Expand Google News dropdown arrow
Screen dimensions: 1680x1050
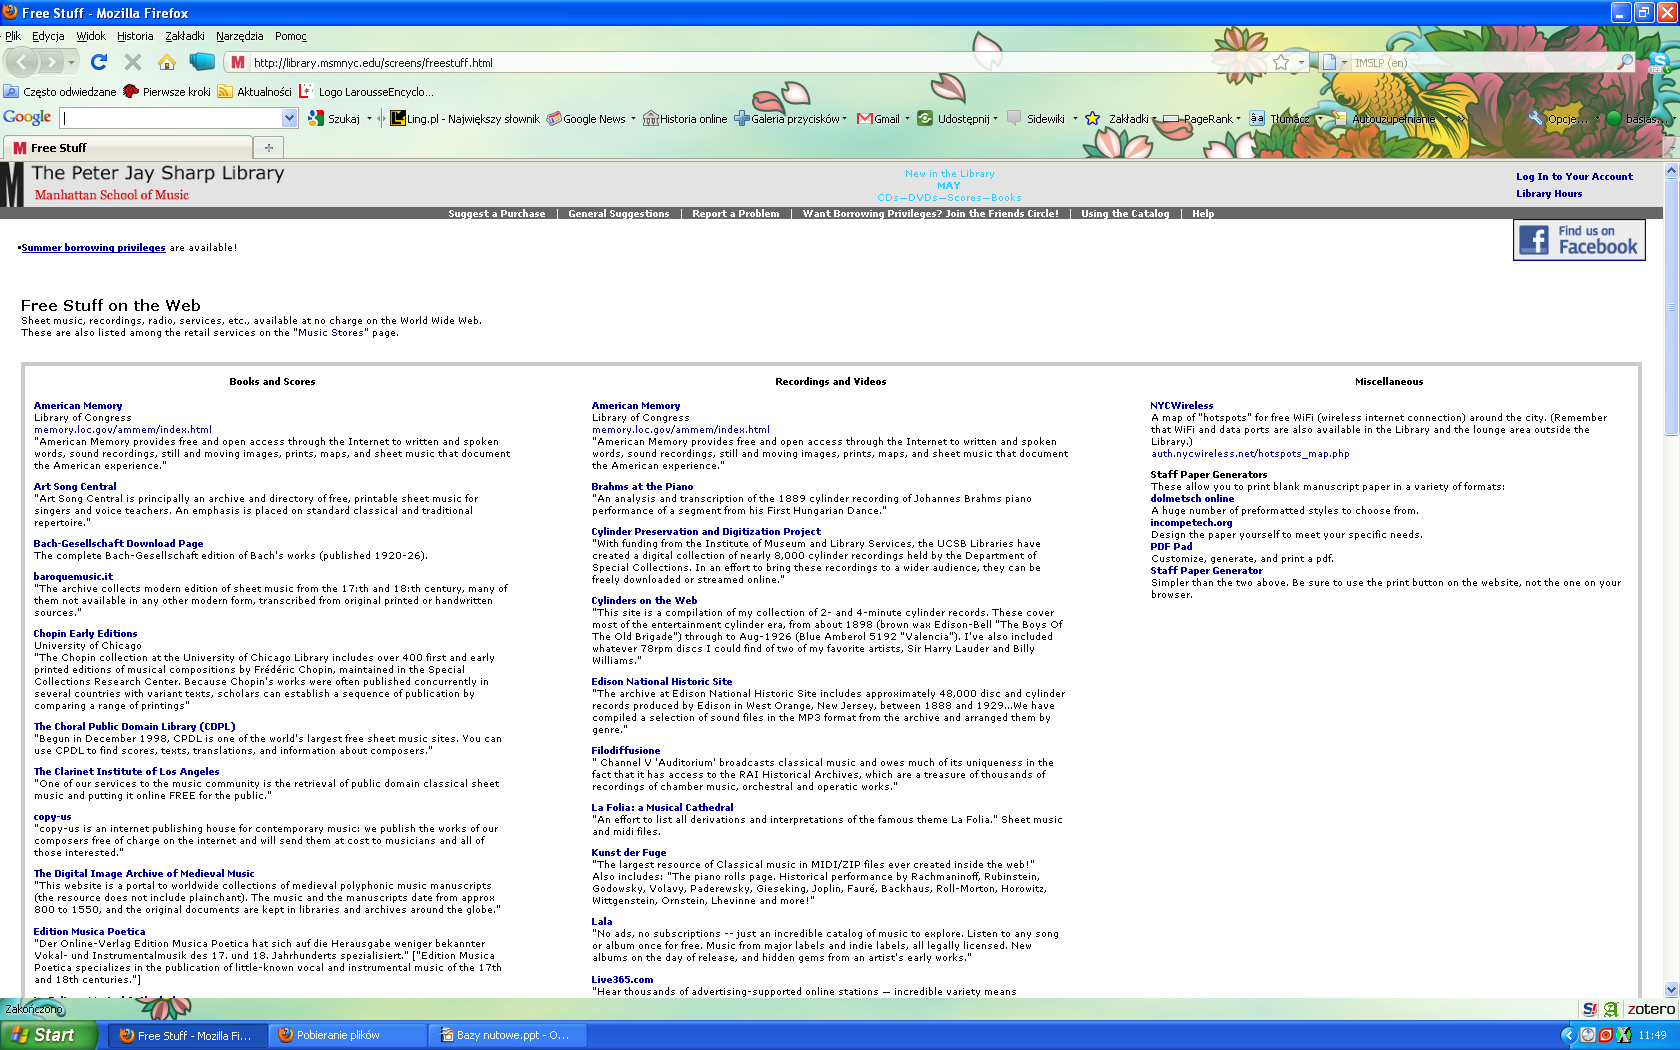(x=634, y=118)
